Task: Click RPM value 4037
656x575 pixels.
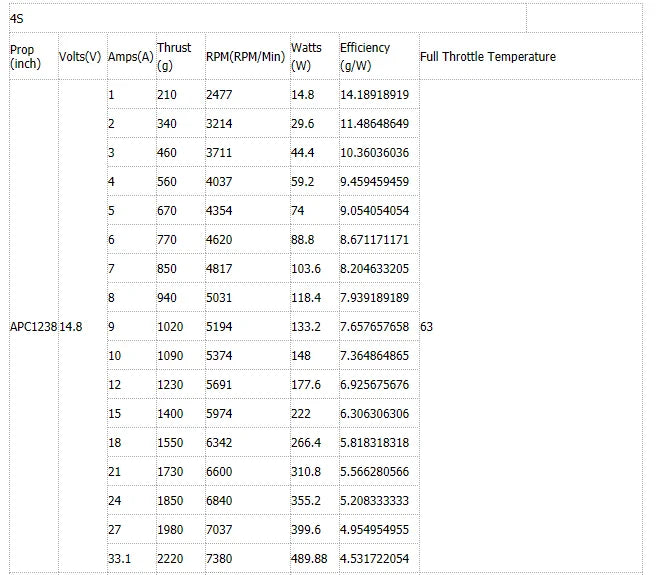Action: click(219, 182)
